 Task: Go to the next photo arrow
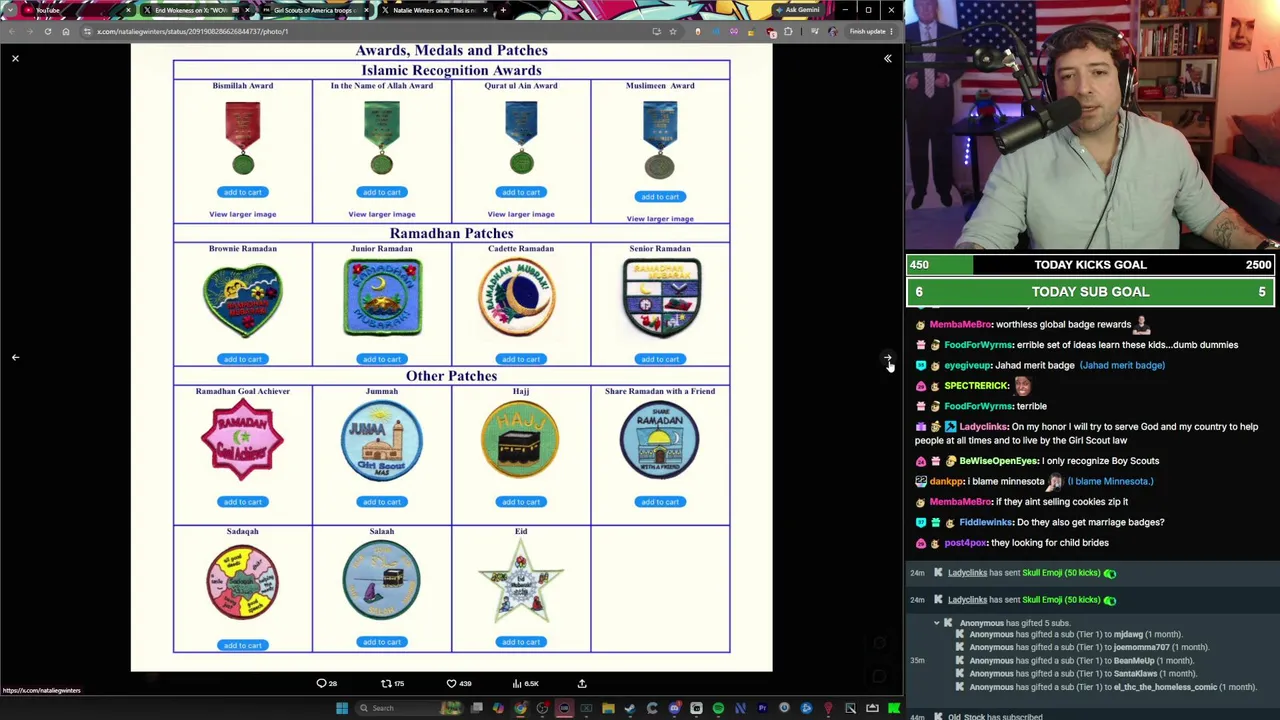coord(887,357)
